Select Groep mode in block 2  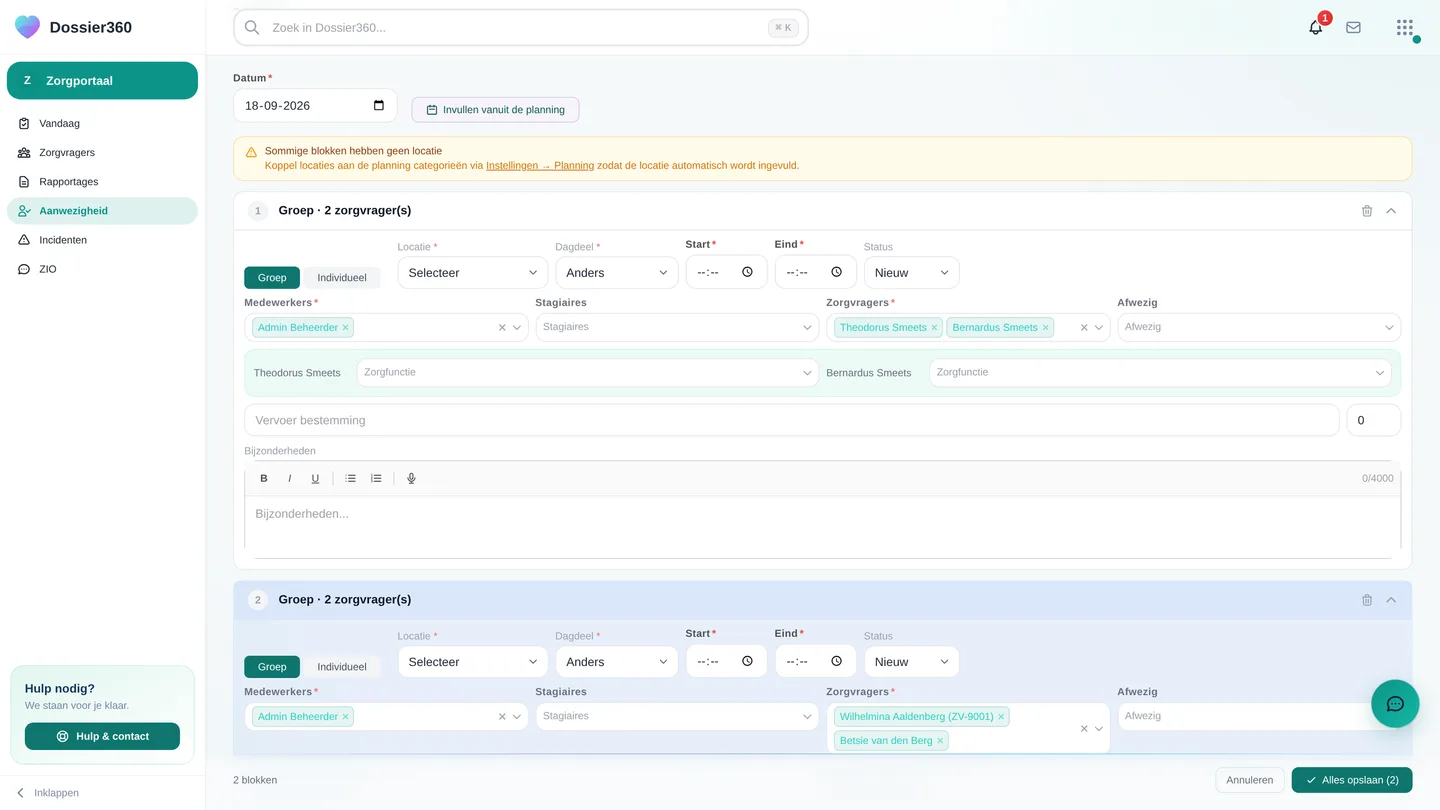[272, 667]
